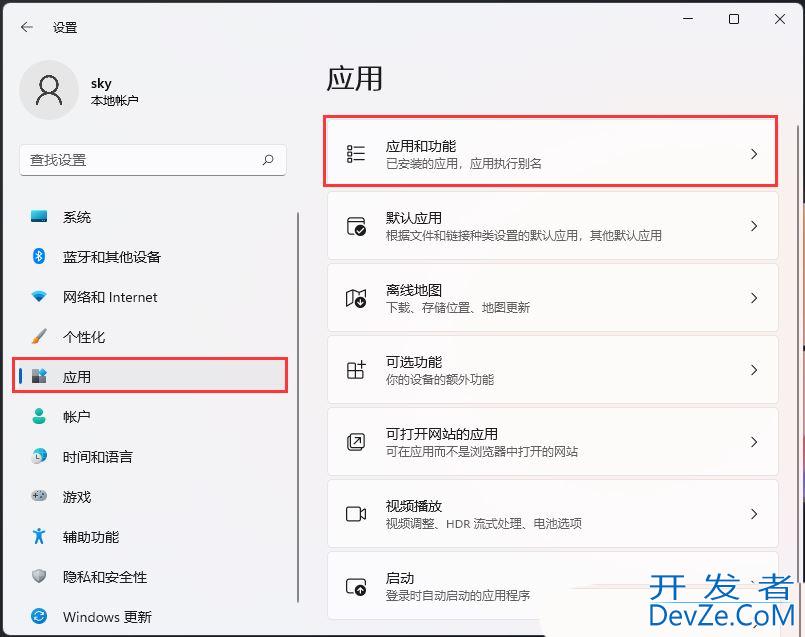Select 应用 text in the sidebar
This screenshot has width=805, height=637.
pyautogui.click(x=76, y=377)
